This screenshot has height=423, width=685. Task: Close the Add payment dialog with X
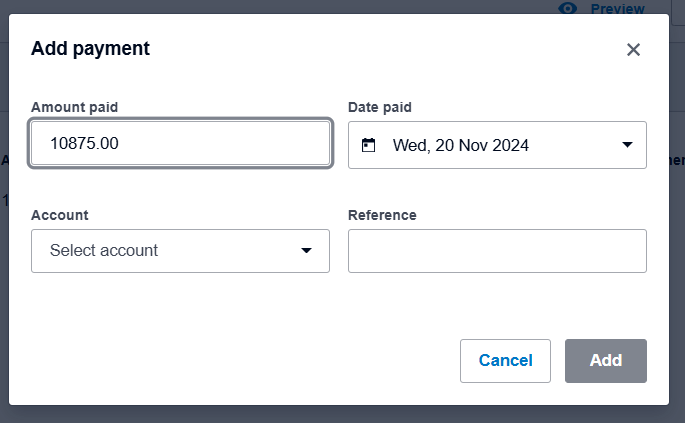tap(633, 50)
